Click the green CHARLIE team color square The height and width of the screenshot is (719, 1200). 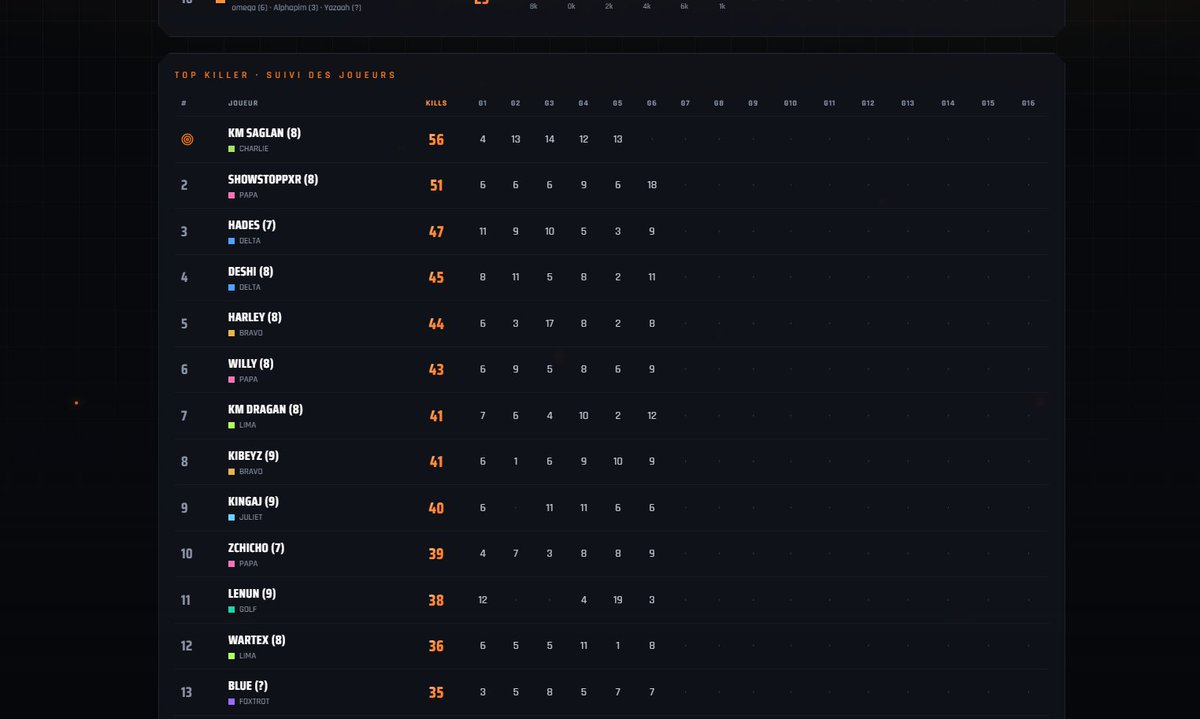231,149
